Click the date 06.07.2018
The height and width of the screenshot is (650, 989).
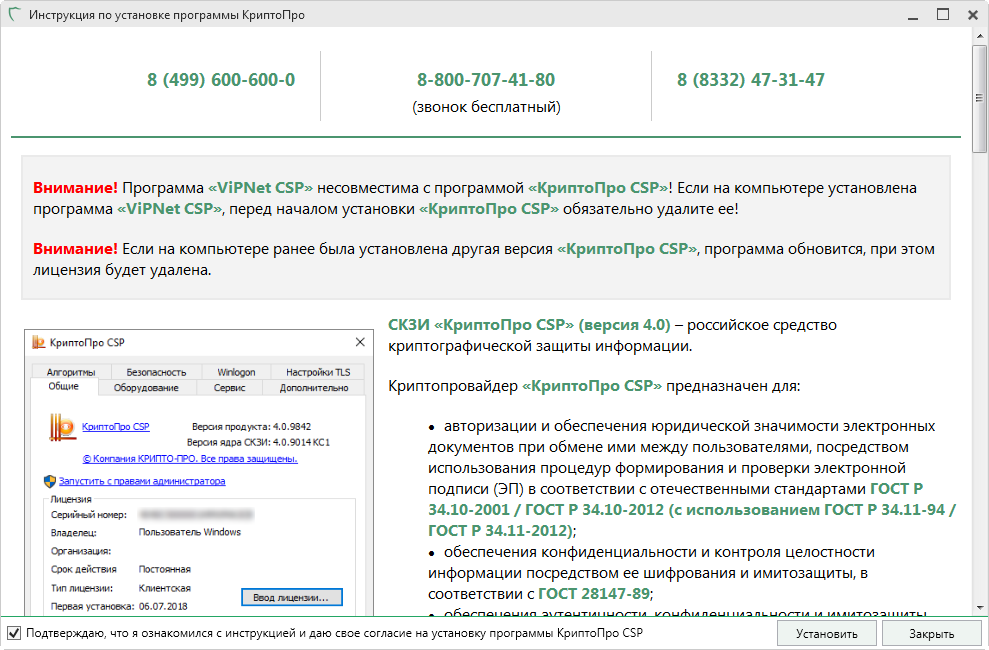[x=163, y=606]
